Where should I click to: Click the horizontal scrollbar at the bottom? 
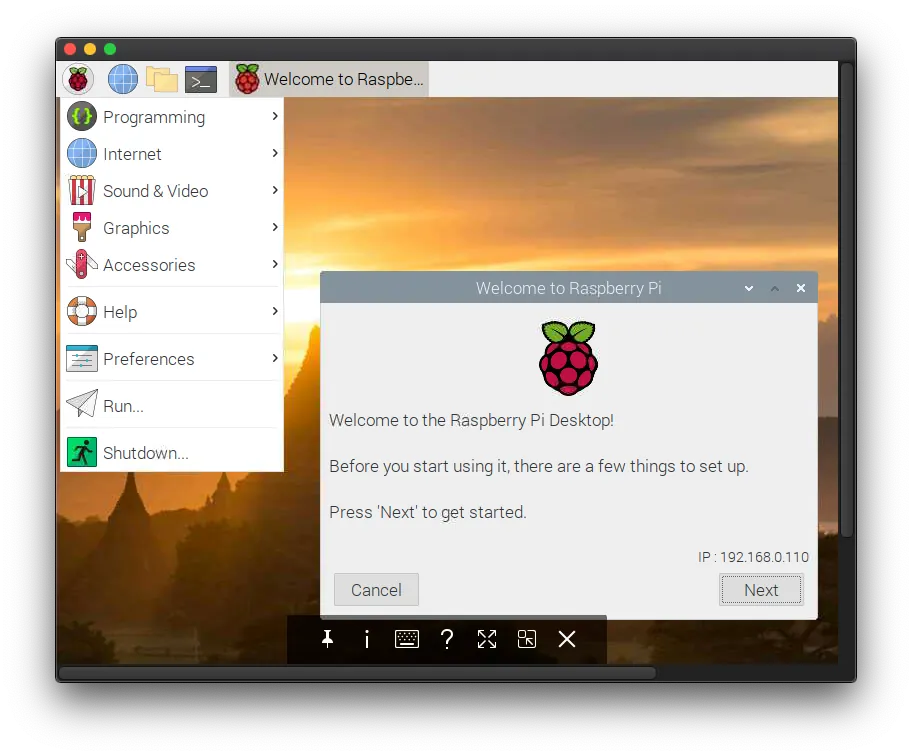pyautogui.click(x=356, y=673)
